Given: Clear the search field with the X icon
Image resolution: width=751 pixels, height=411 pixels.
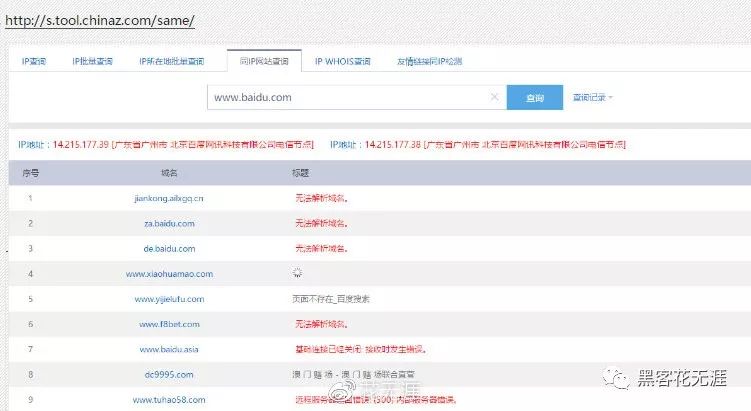Looking at the screenshot, I should 494,97.
